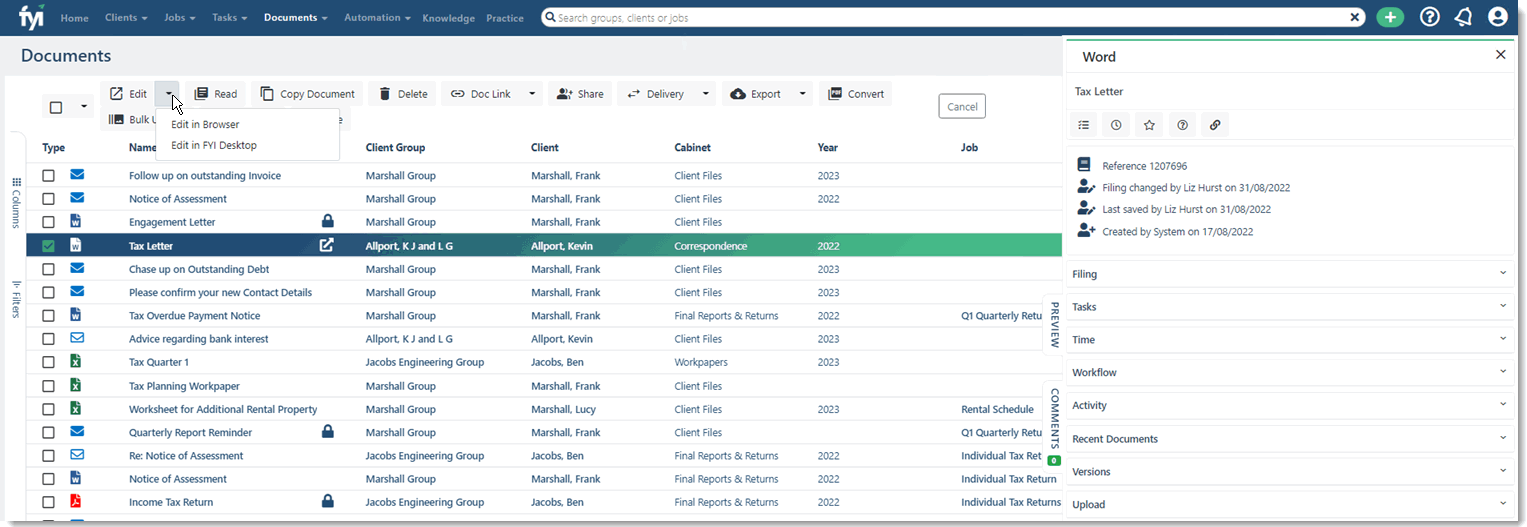Click the clock history icon in Word panel

[x=1116, y=125]
